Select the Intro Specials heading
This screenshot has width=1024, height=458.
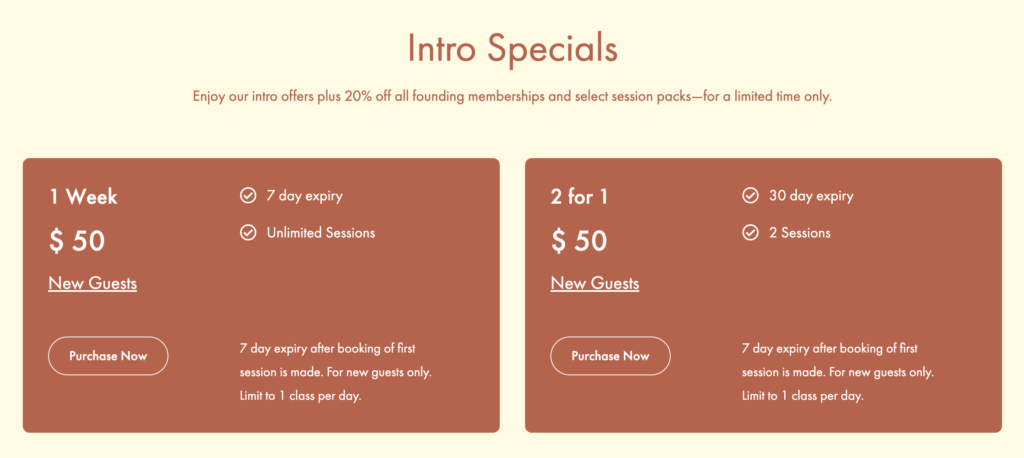512,48
